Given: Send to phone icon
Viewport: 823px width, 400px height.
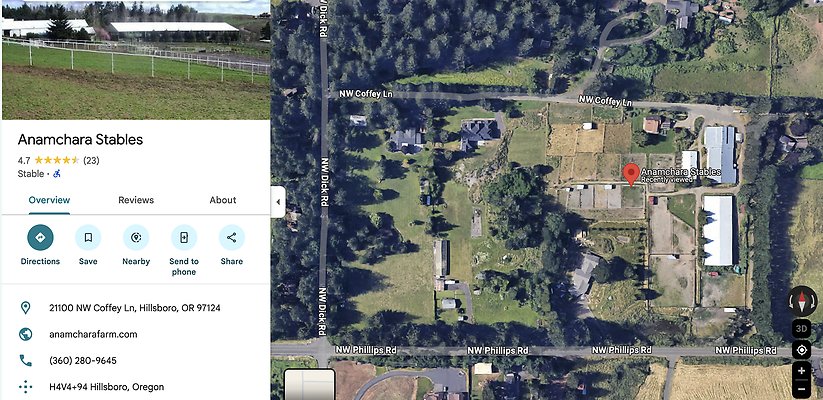Looking at the screenshot, I should 184,238.
